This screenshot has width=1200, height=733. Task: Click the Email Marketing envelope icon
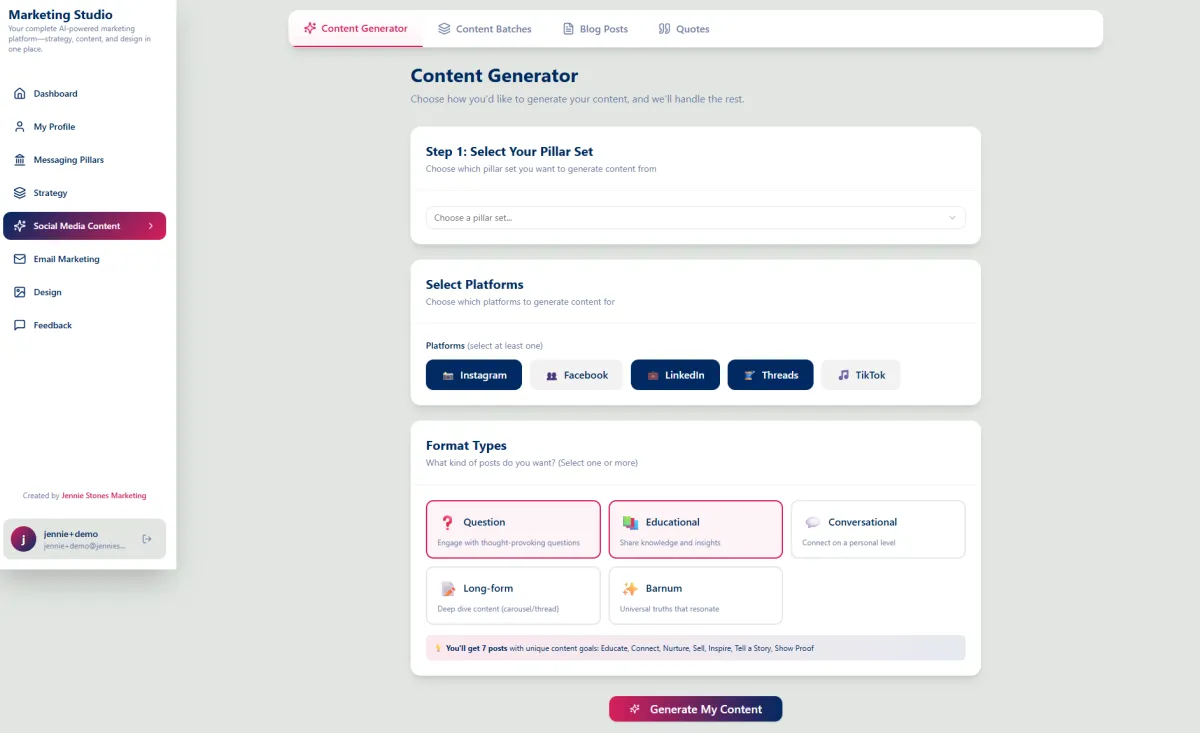tap(20, 259)
